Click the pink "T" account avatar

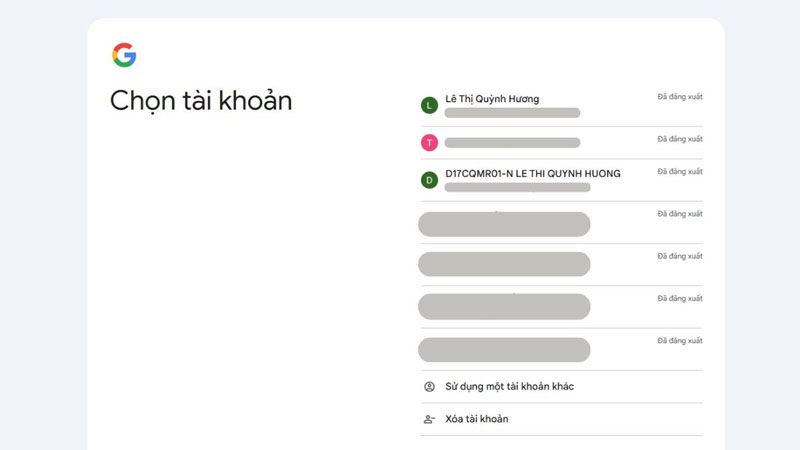429,143
